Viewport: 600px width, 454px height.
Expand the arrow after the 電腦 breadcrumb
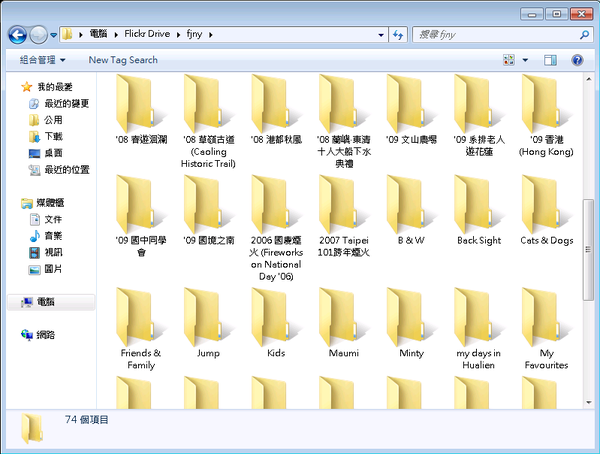[116, 35]
